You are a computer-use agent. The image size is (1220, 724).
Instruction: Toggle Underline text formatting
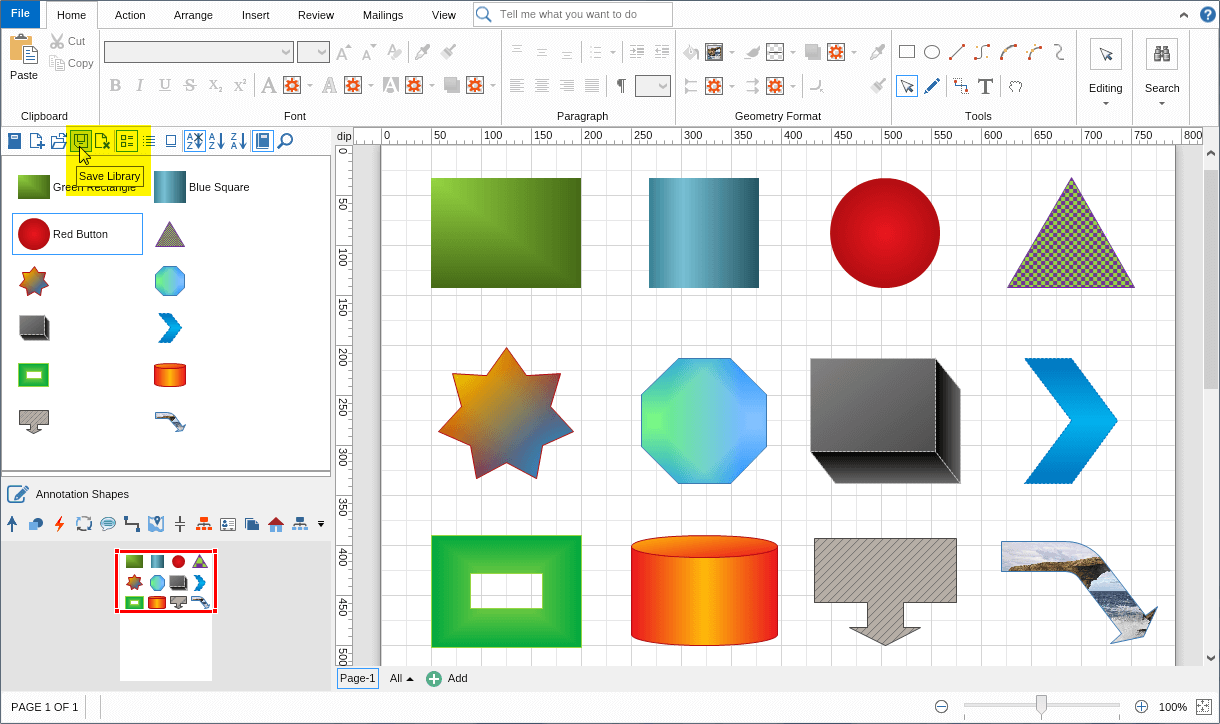[165, 86]
